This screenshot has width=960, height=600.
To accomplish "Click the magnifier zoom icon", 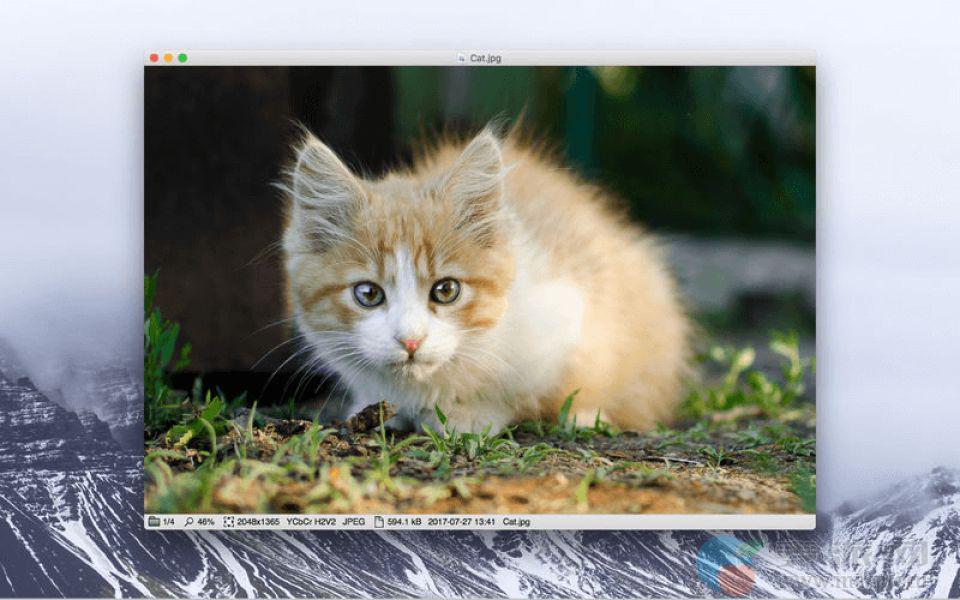I will point(188,522).
